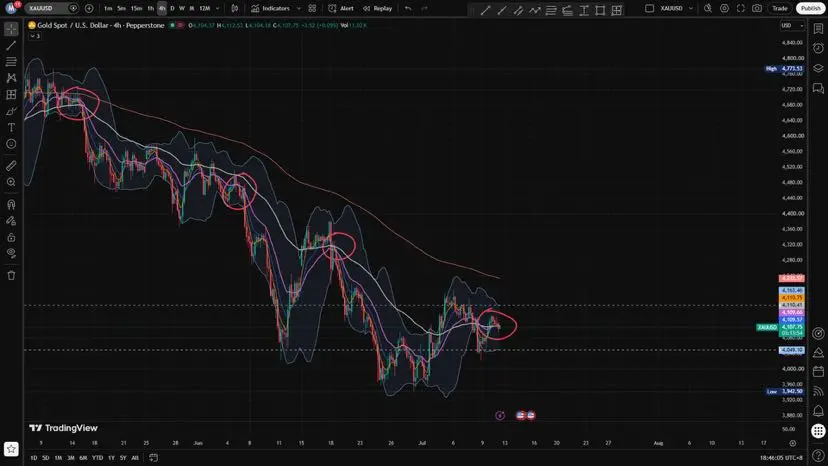Set range to 1D
The height and width of the screenshot is (466, 828).
[x=34, y=458]
